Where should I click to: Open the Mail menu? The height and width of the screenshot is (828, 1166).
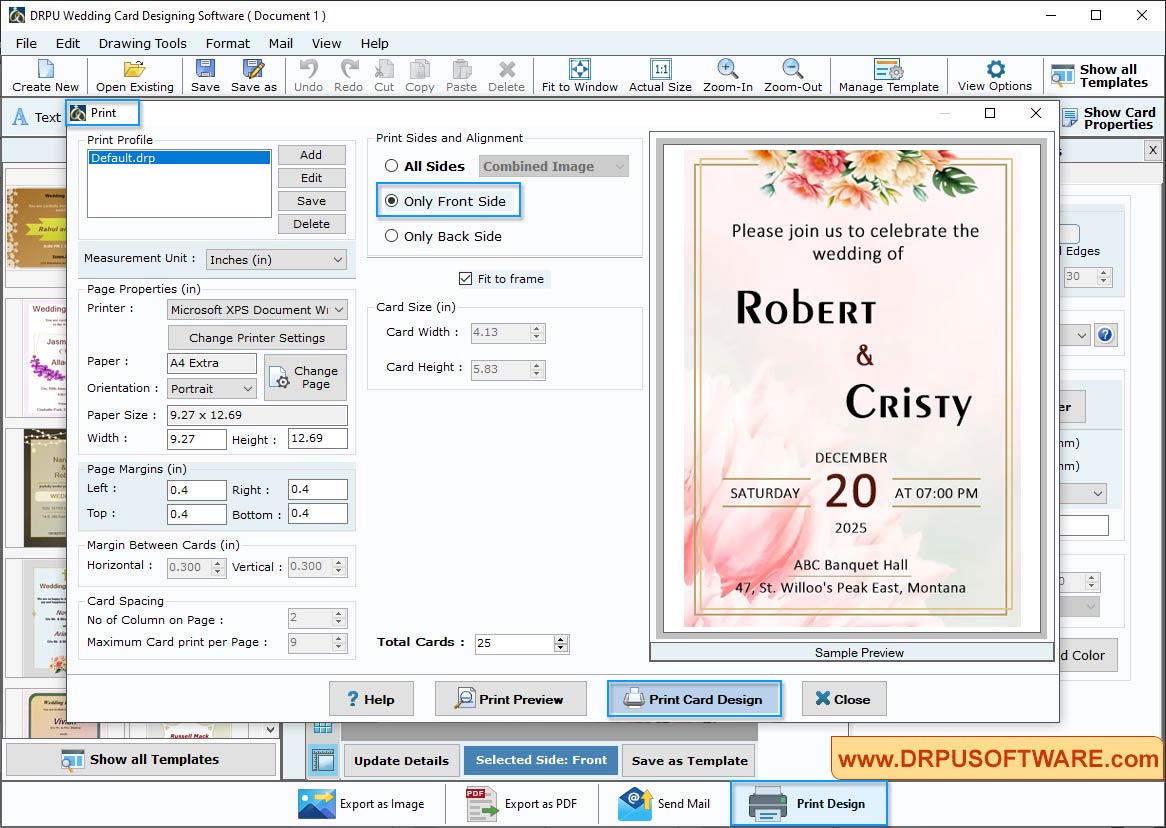click(280, 43)
